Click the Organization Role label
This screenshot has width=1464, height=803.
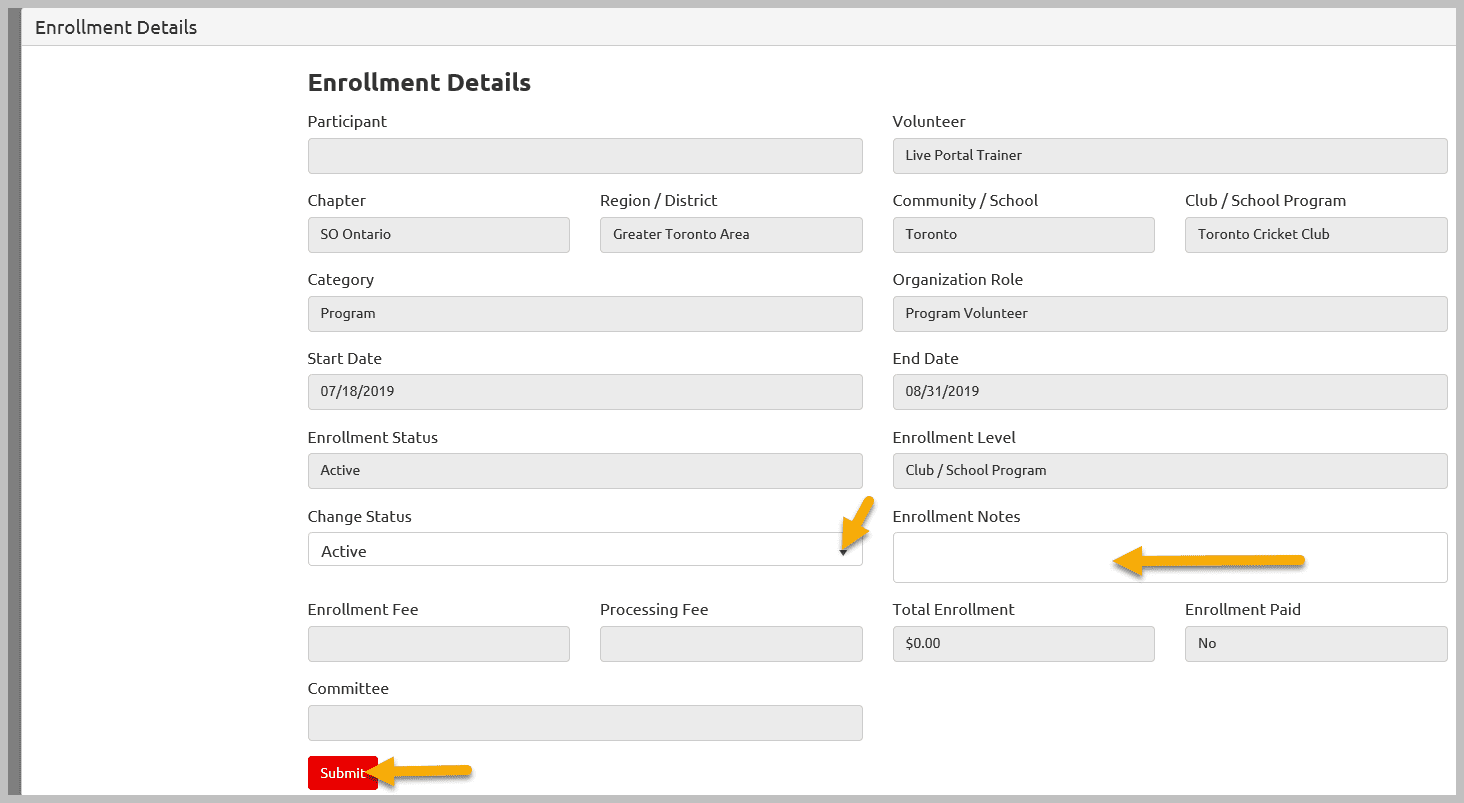click(958, 280)
